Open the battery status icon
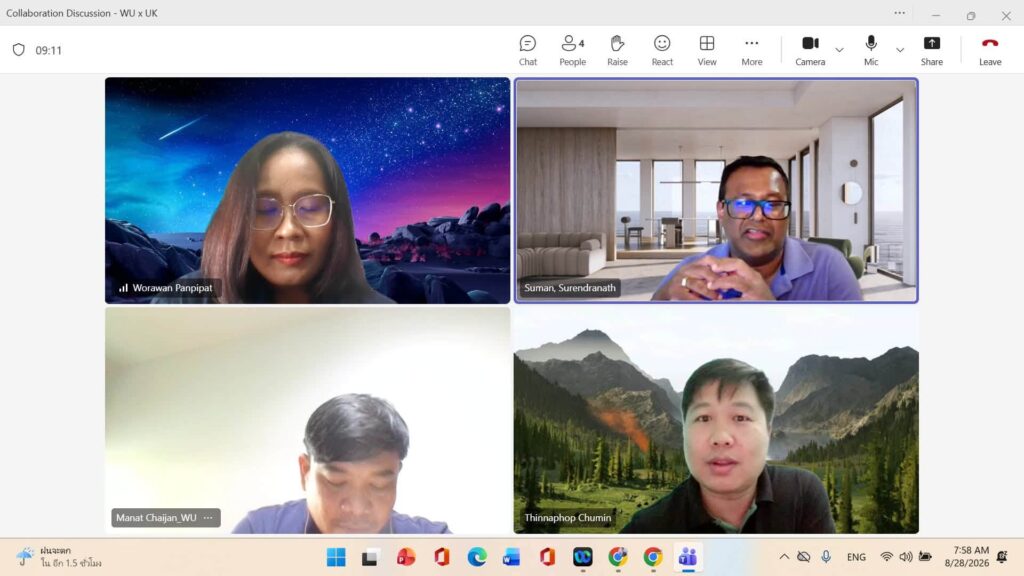The image size is (1024, 576). (925, 557)
